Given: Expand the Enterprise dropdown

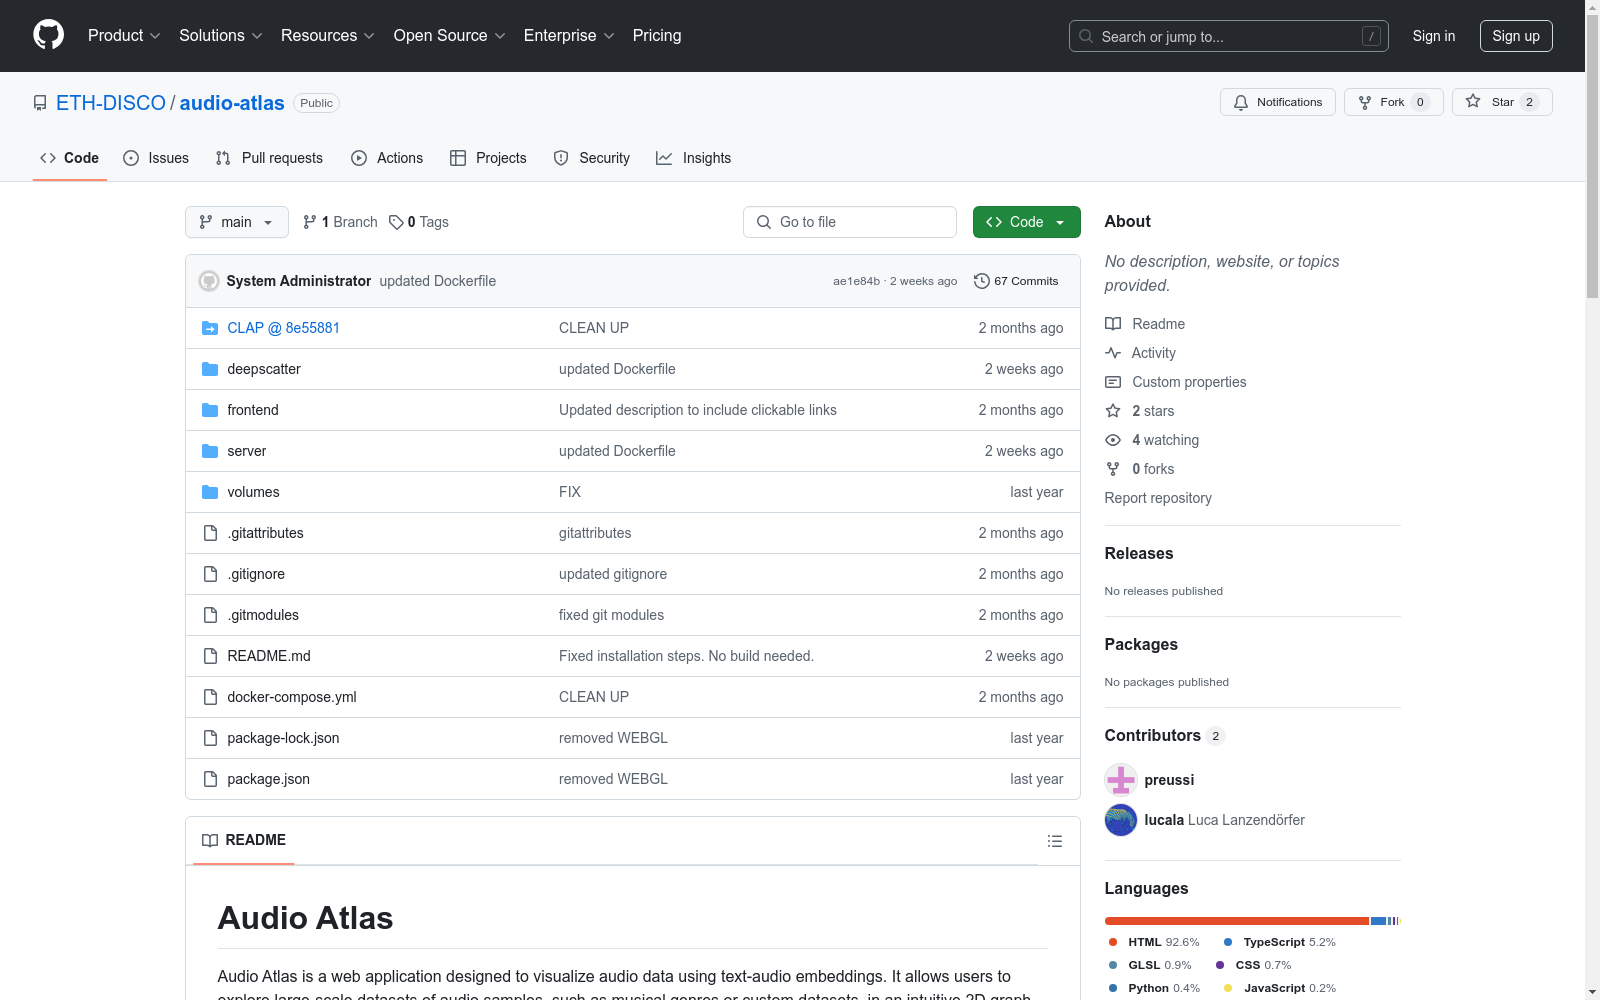Looking at the screenshot, I should pos(569,35).
